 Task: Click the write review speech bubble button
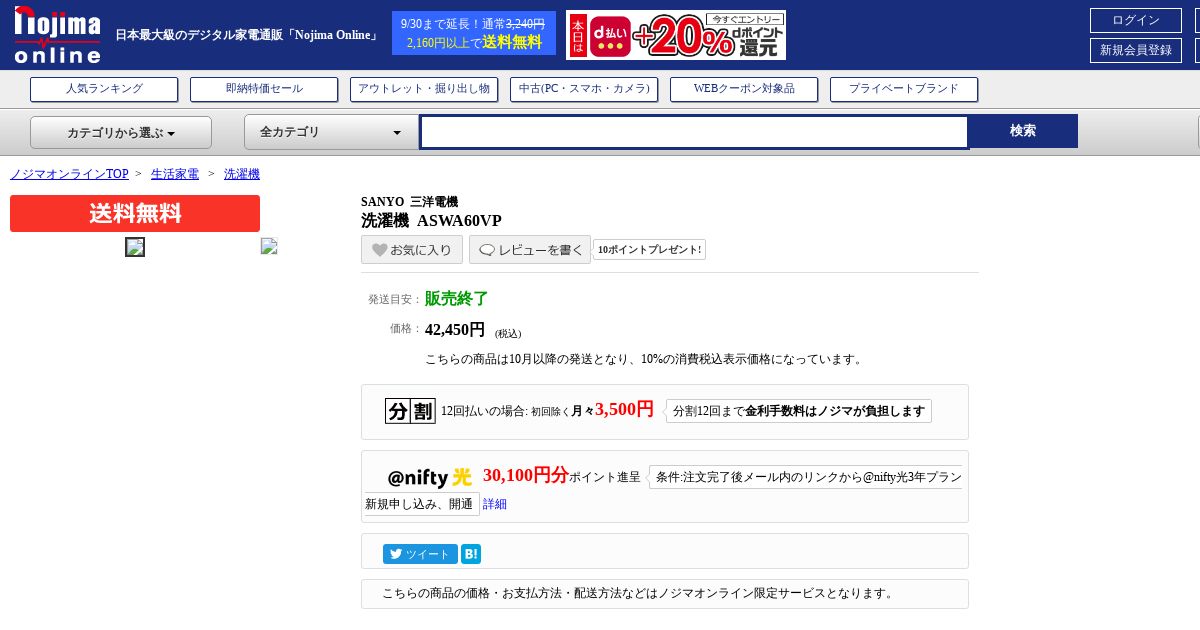pos(530,250)
